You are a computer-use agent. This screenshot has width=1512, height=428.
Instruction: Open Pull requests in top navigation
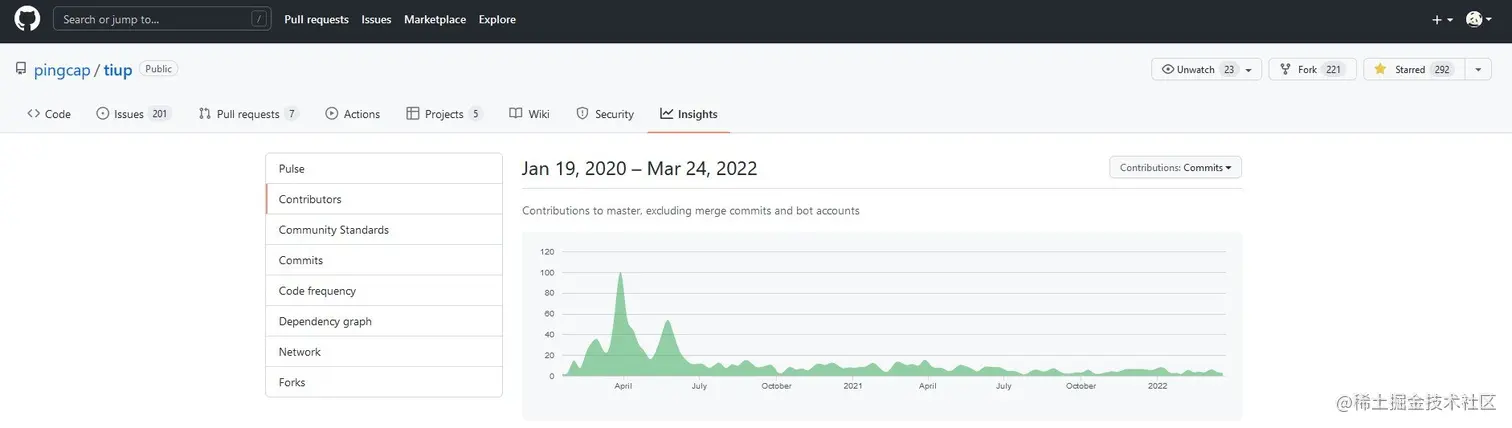(316, 19)
